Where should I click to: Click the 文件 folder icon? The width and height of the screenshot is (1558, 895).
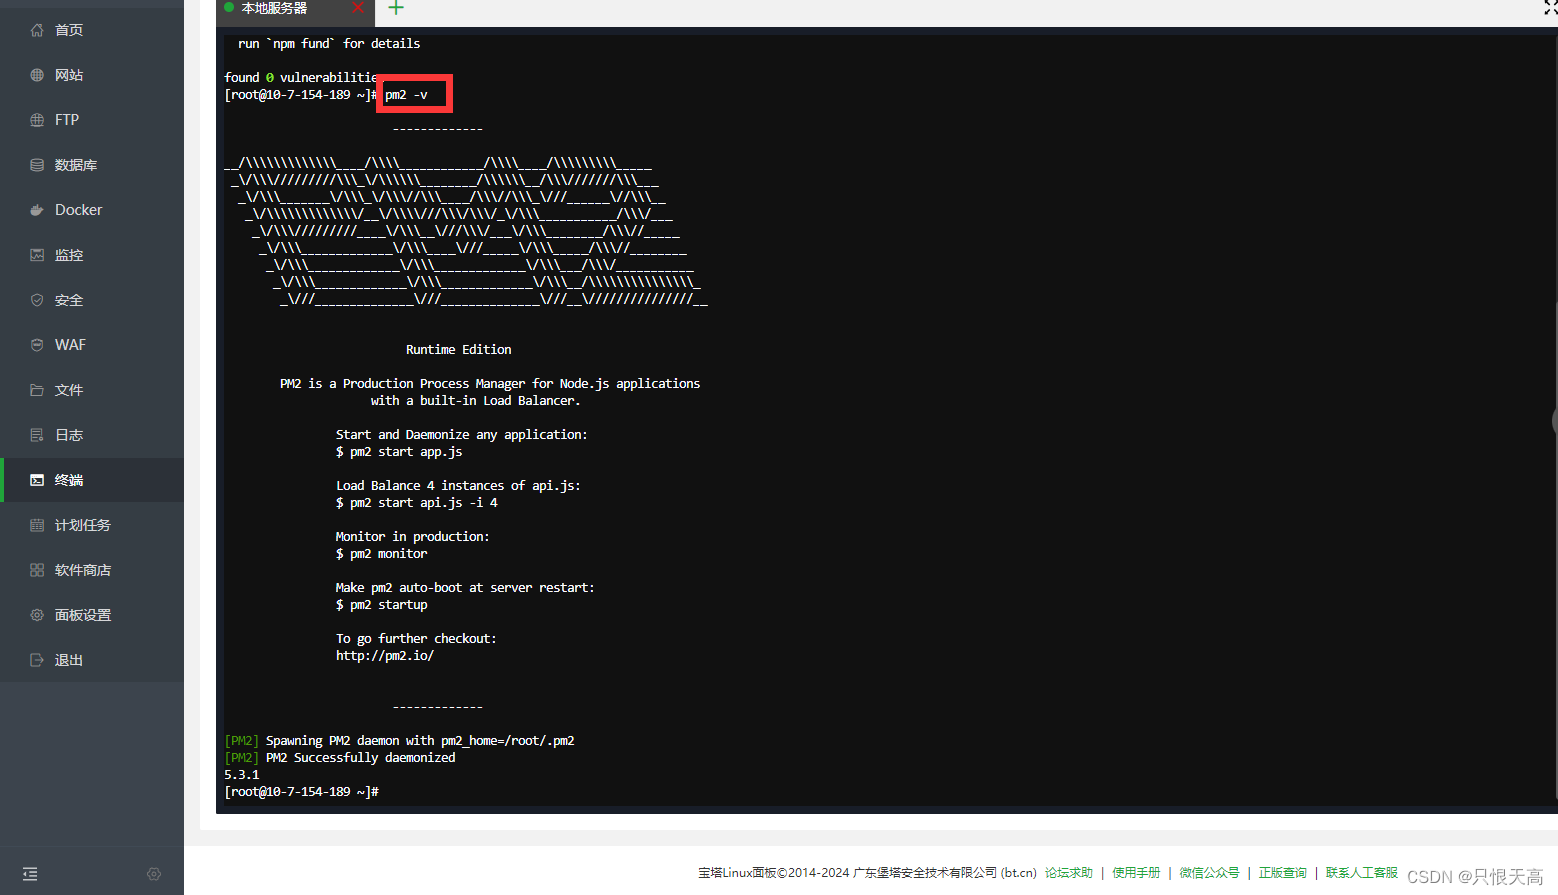(x=37, y=390)
